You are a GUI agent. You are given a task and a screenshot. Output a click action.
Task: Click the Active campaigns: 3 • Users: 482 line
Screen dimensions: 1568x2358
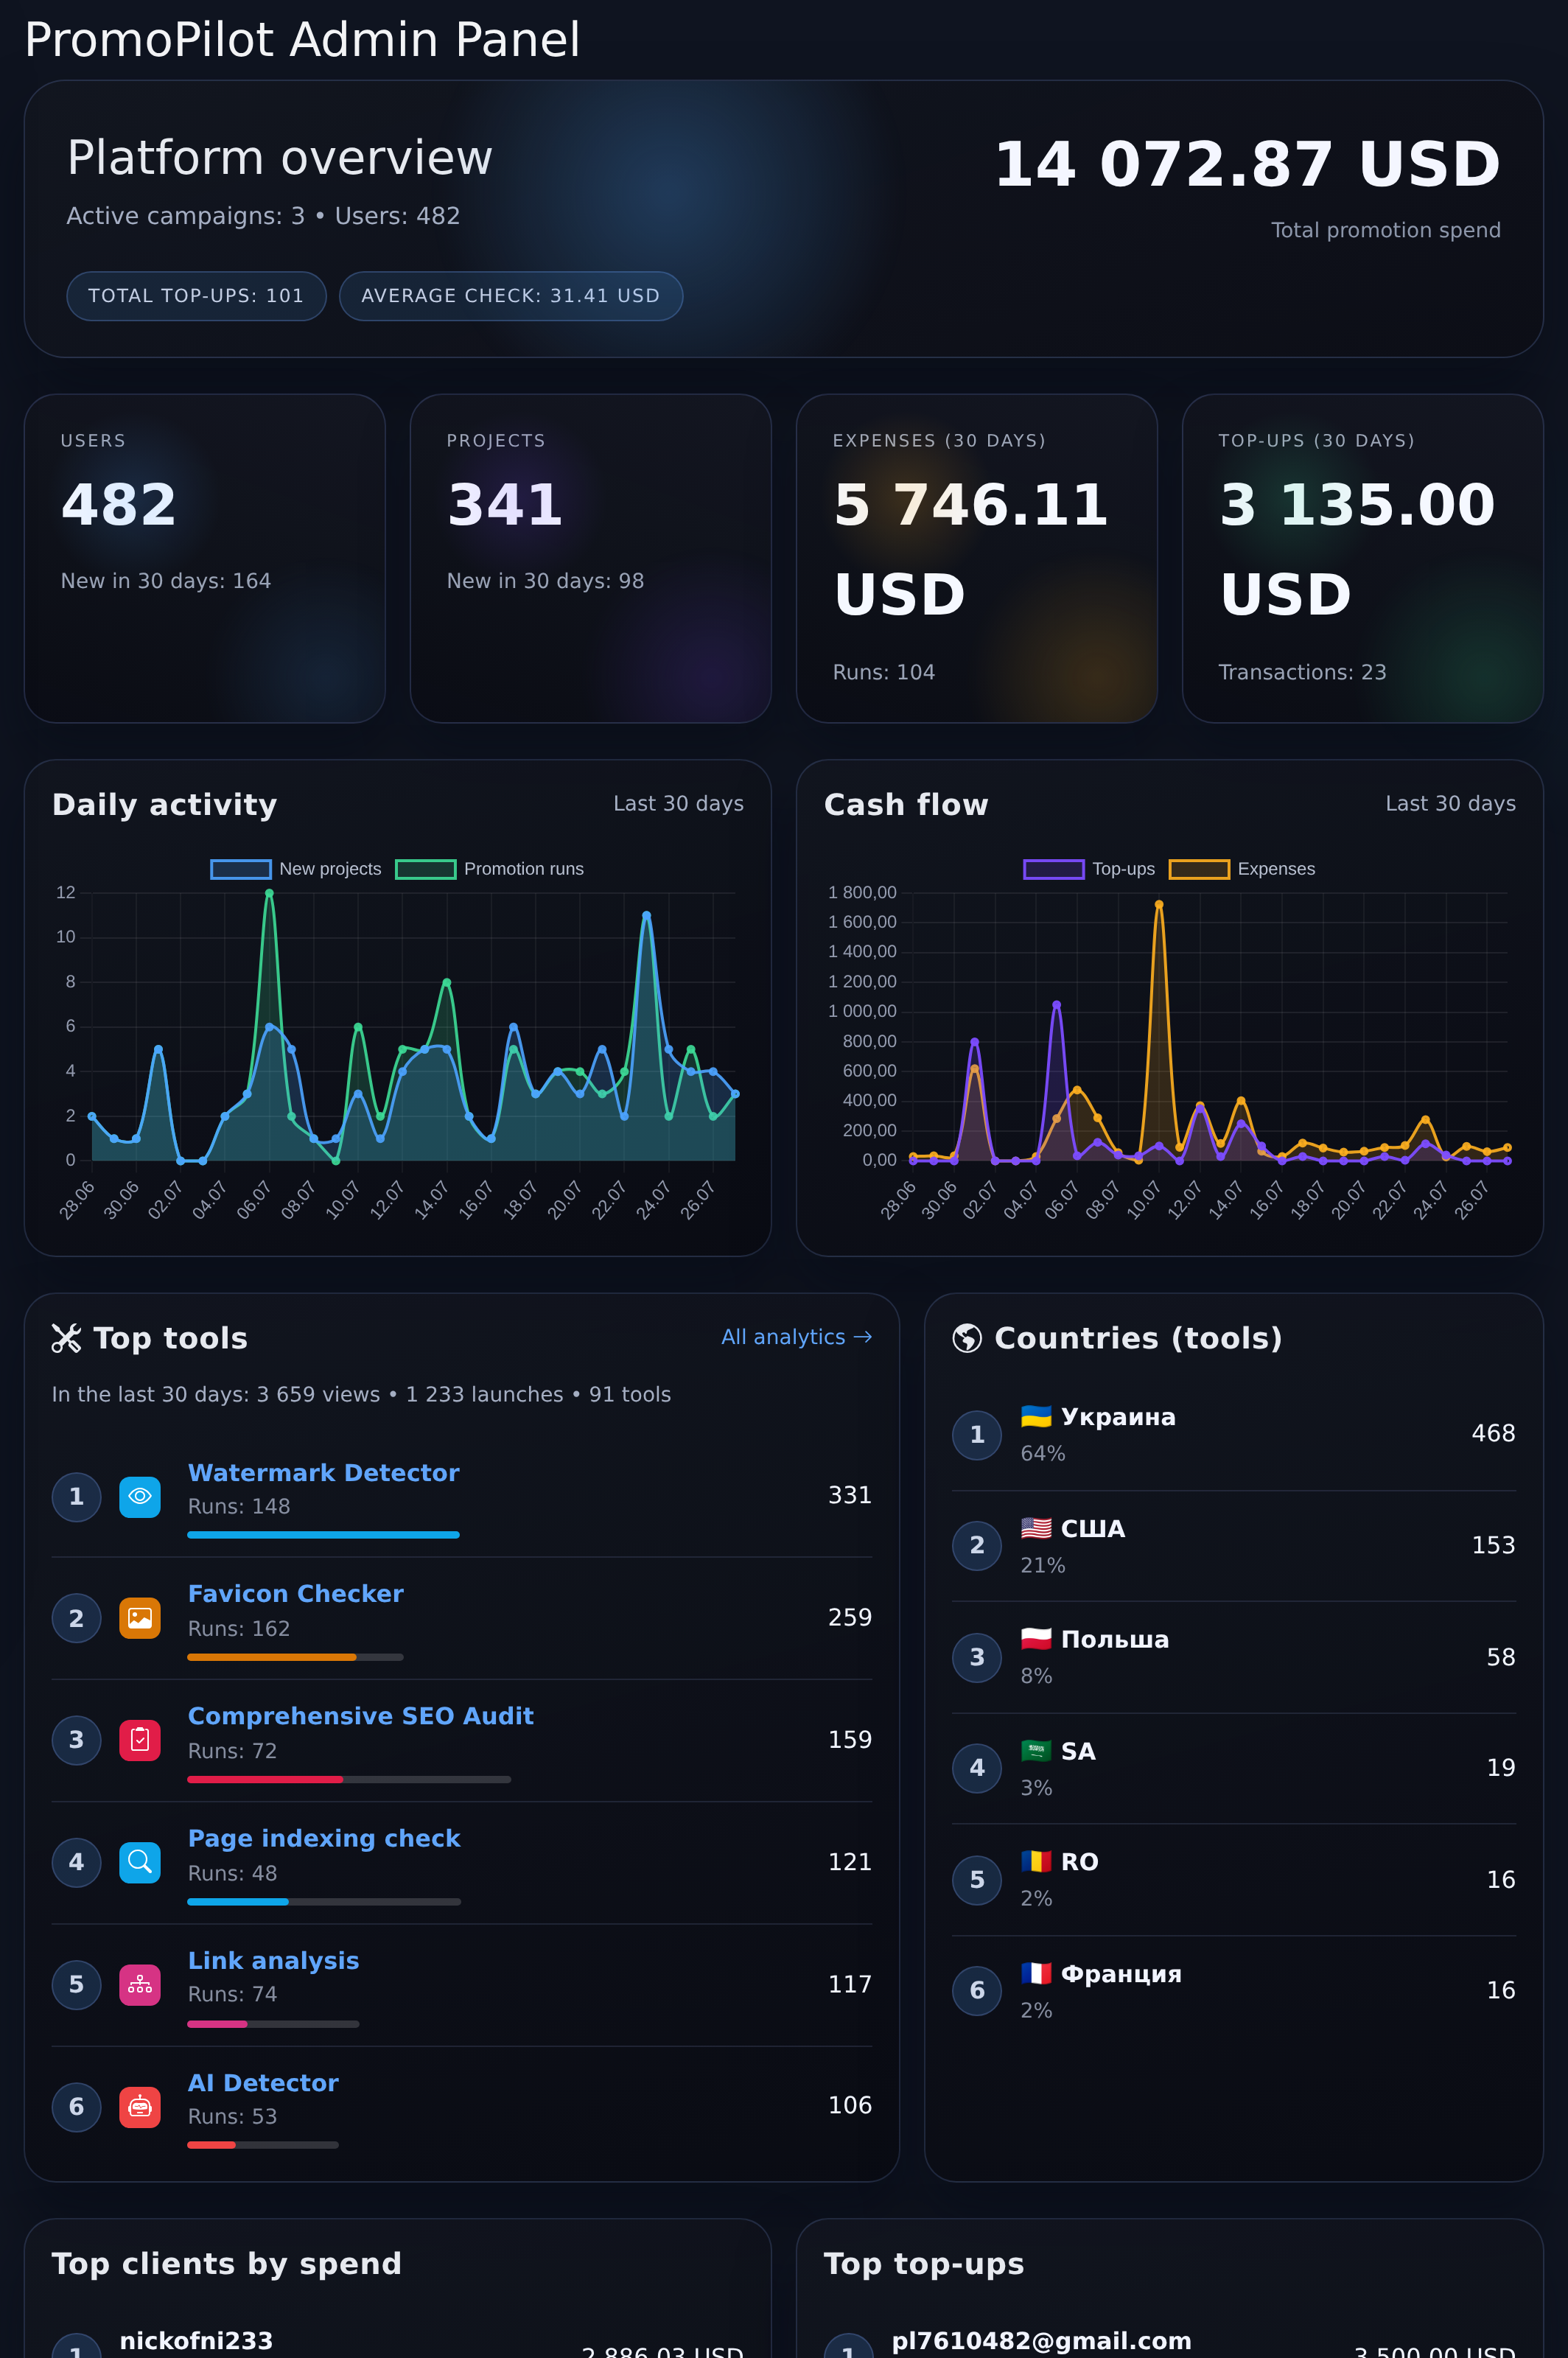(x=263, y=216)
